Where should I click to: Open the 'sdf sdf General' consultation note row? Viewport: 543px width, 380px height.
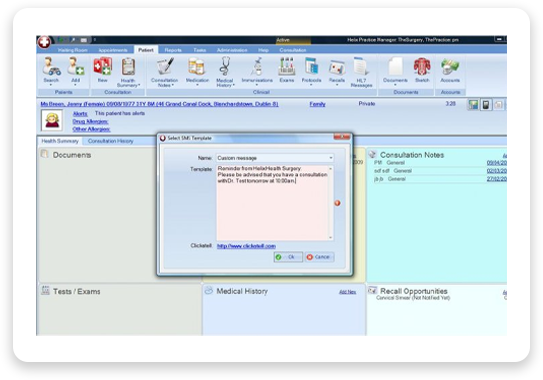(x=440, y=171)
